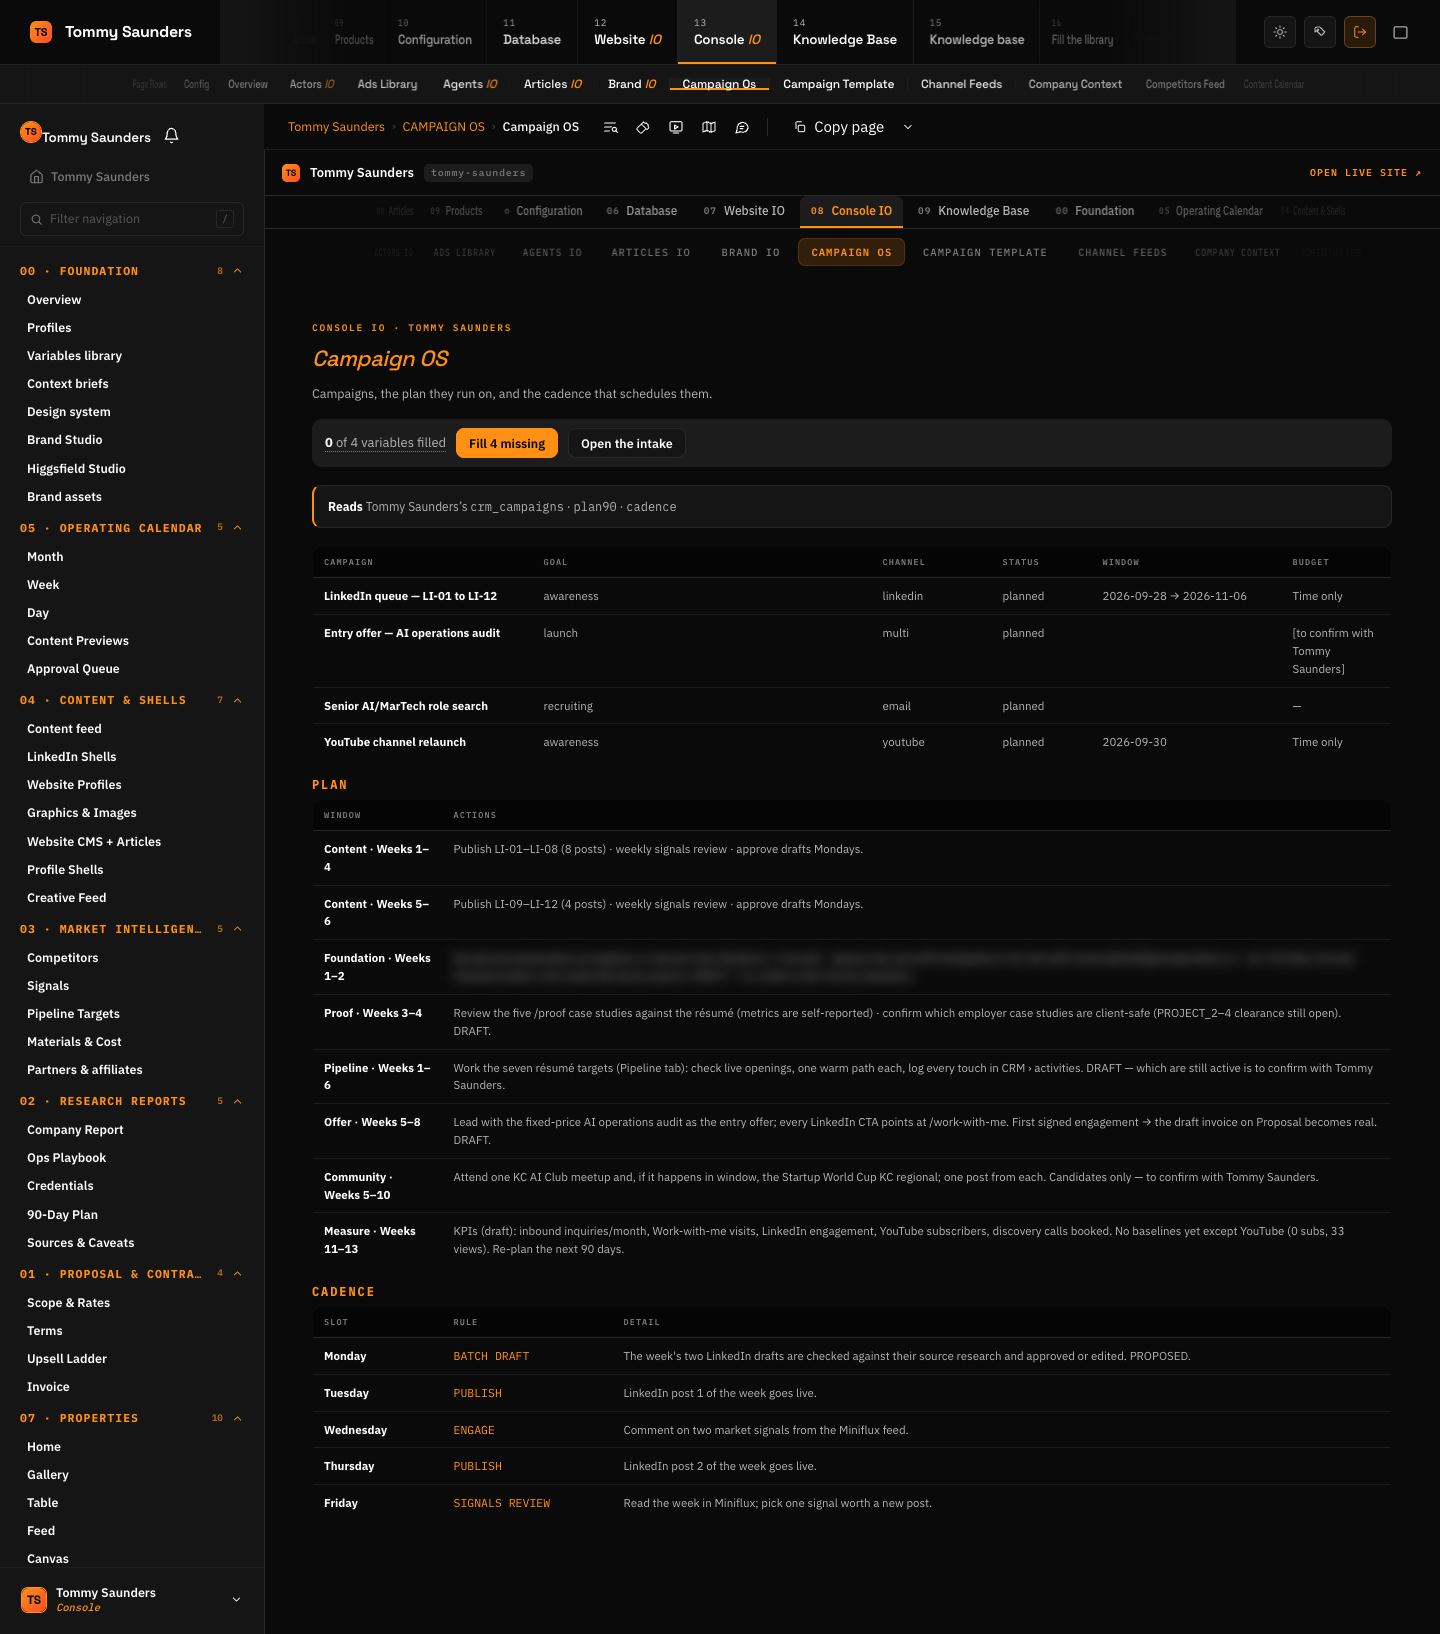Open the map icon in page toolbar
Screen dimensions: 1440x1634
click(x=709, y=127)
